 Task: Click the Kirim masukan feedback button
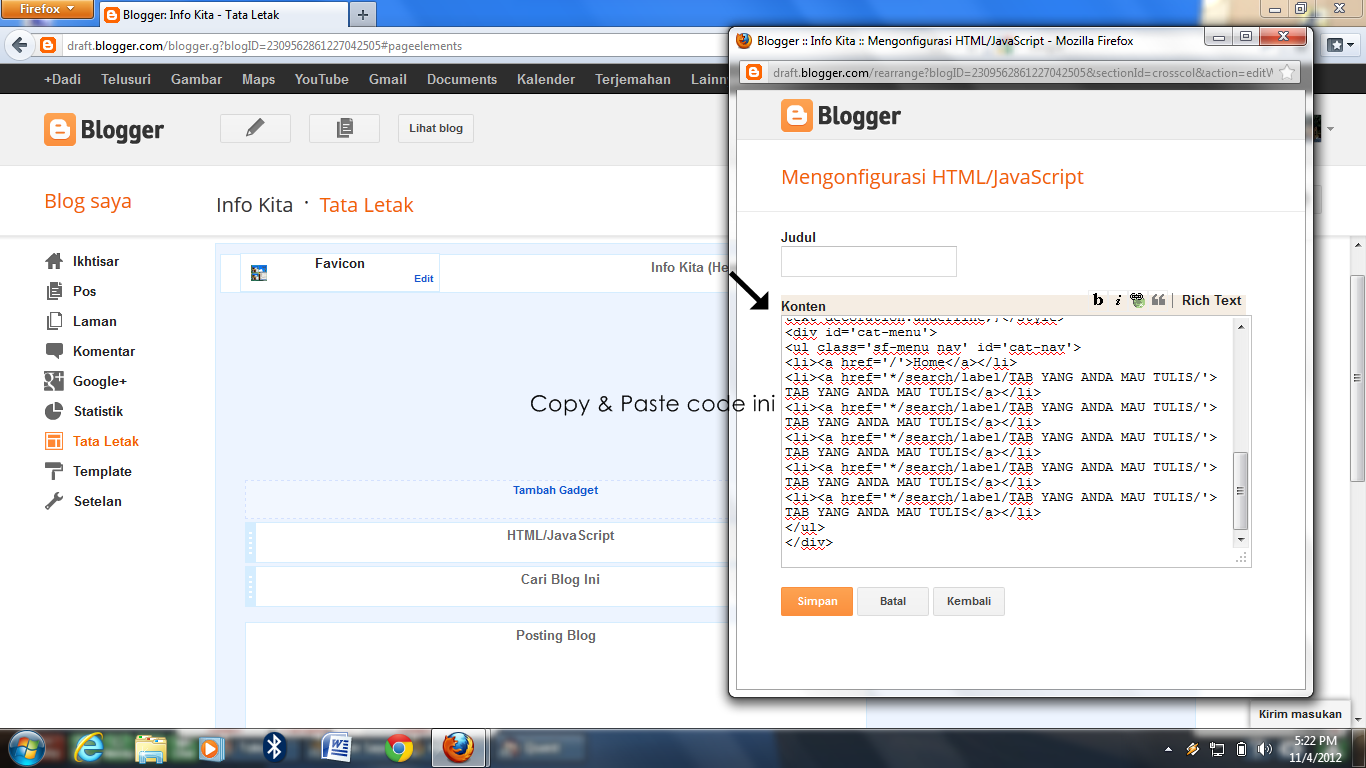tap(1300, 714)
